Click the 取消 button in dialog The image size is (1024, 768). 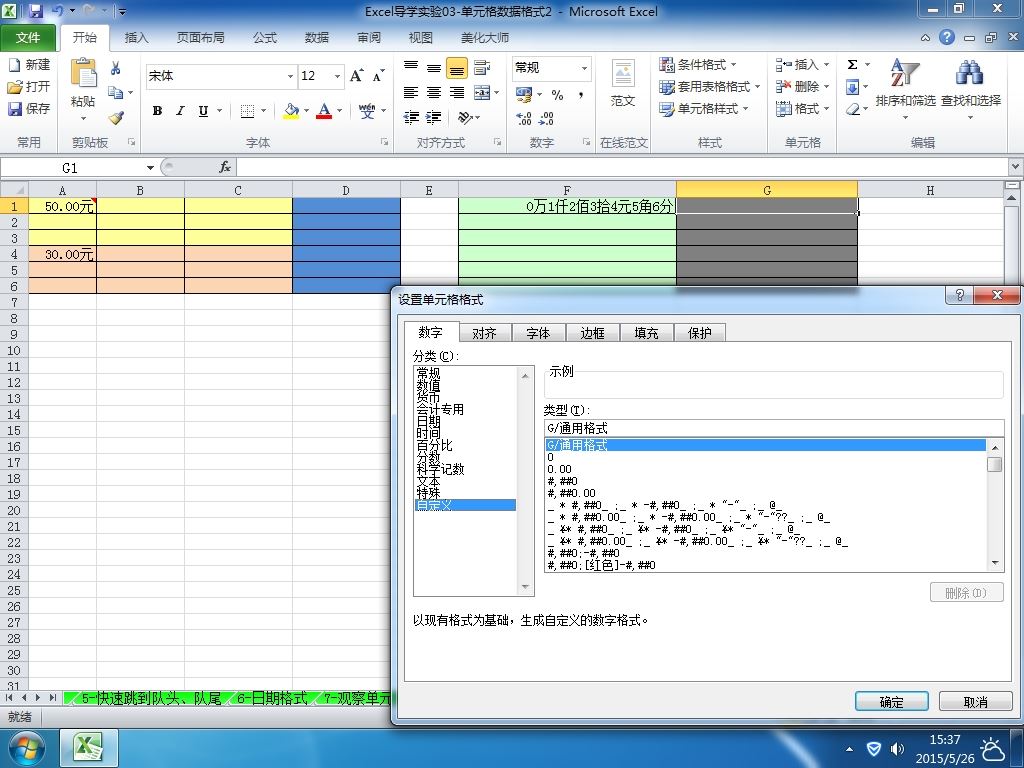tap(976, 701)
